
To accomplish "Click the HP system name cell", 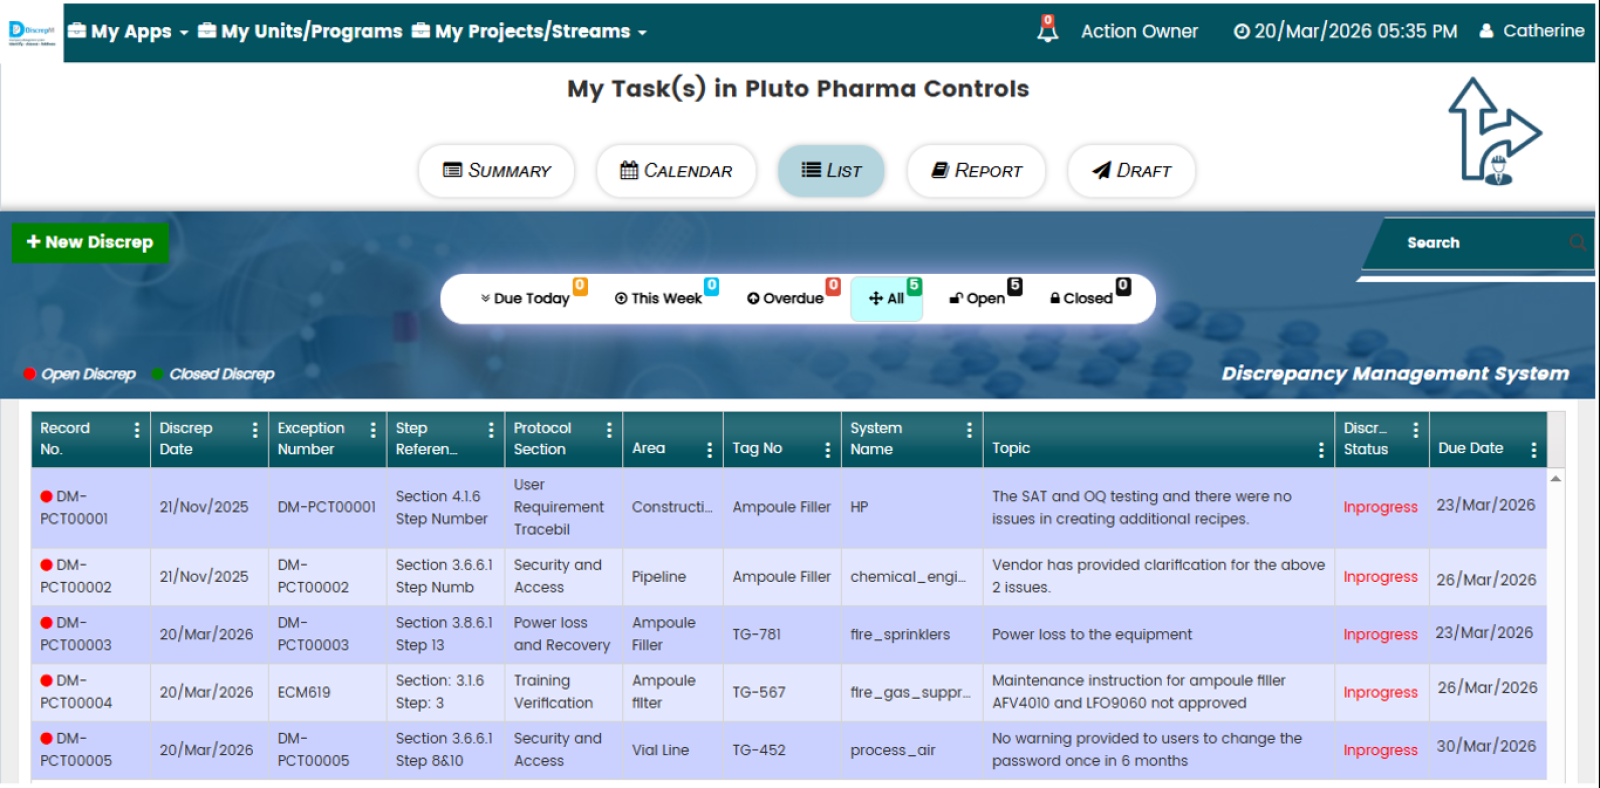I will click(x=859, y=507).
